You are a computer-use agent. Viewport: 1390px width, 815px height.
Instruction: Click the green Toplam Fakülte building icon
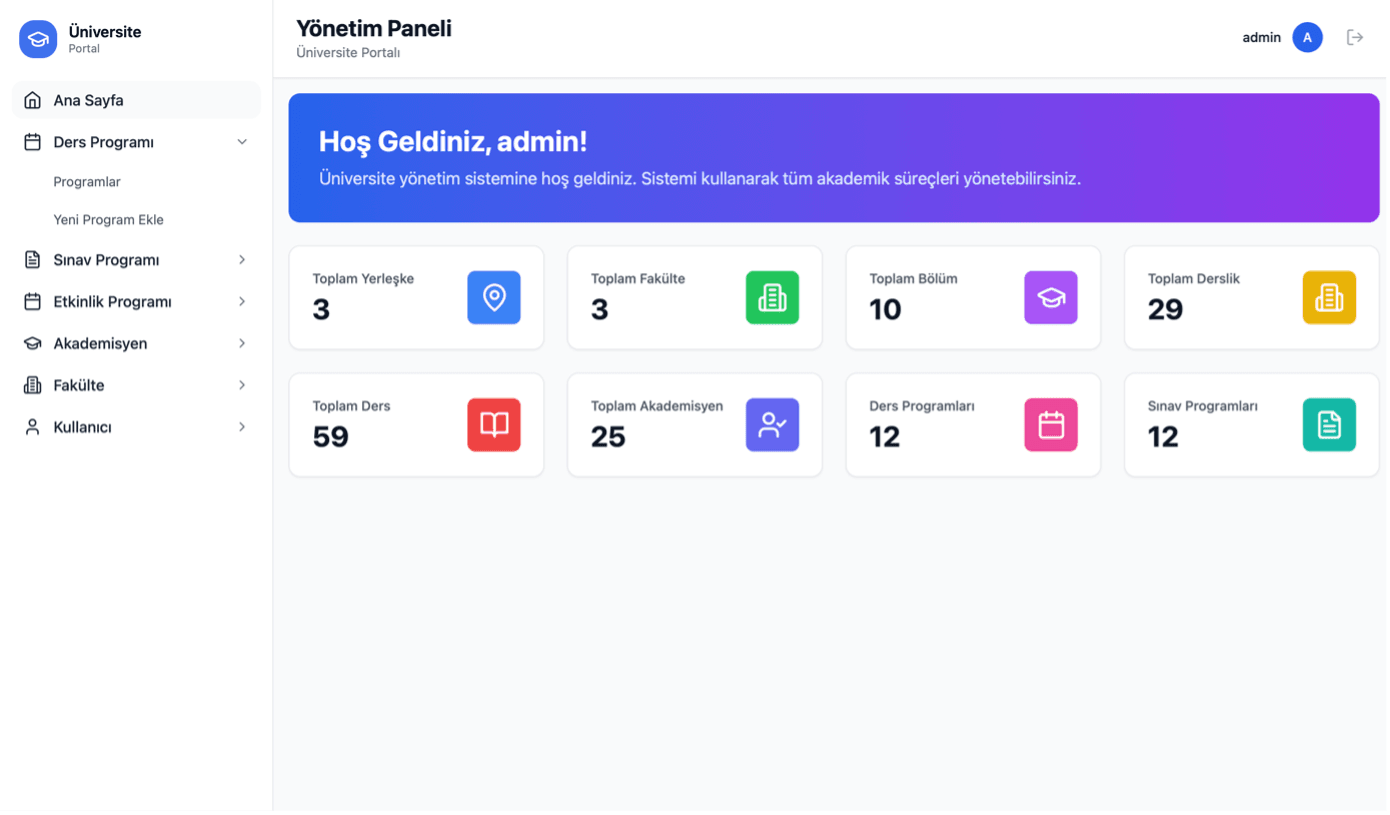click(772, 297)
